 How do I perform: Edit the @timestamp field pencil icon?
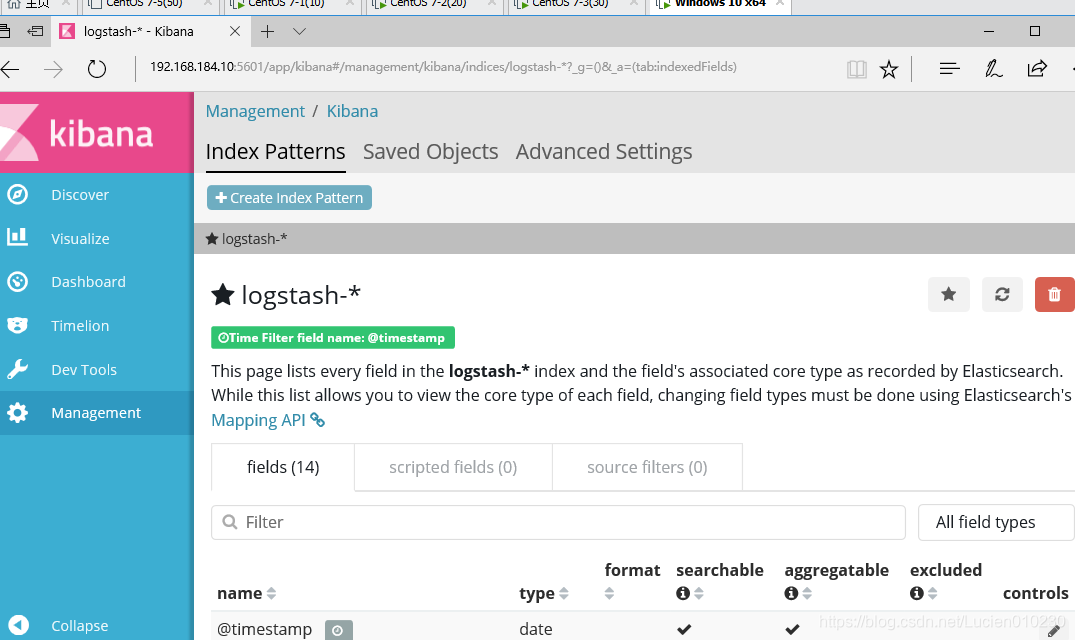[1054, 631]
